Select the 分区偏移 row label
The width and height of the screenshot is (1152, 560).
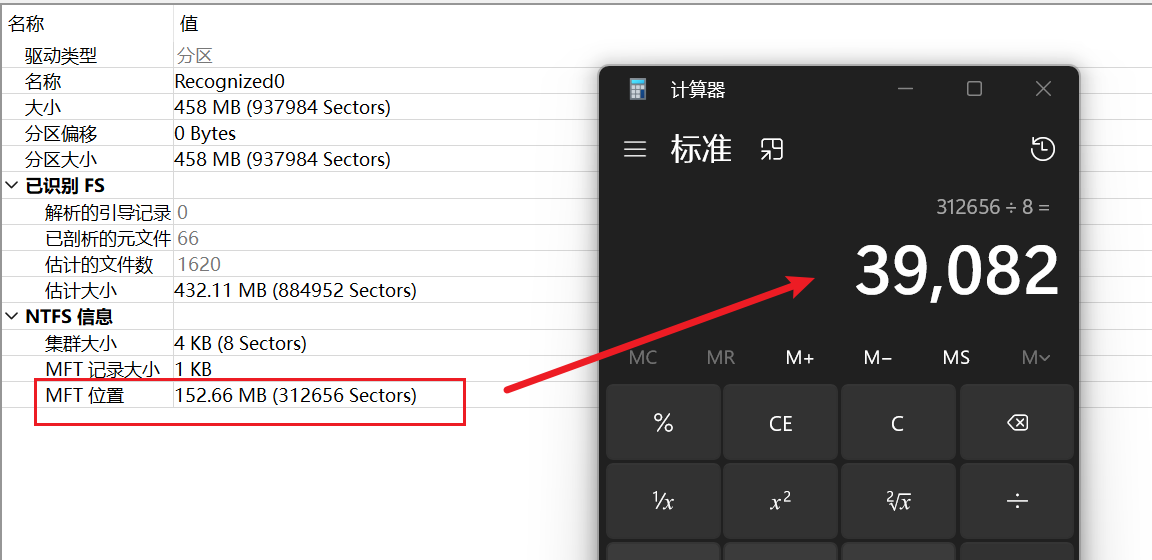coord(61,134)
